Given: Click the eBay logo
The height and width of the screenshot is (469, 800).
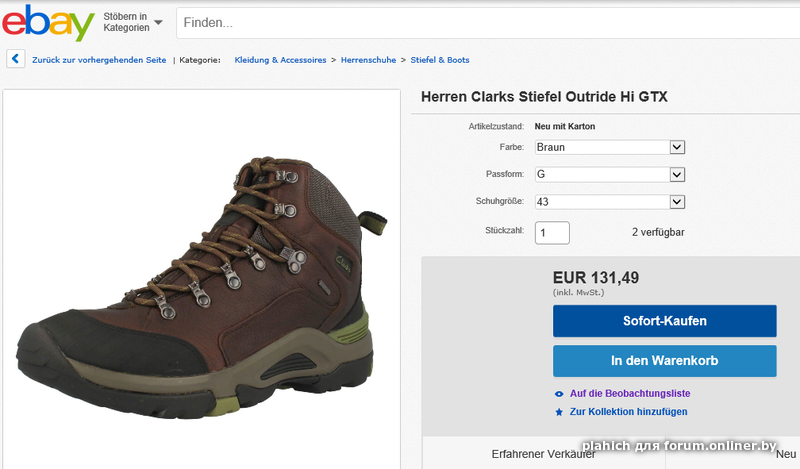Looking at the screenshot, I should click(47, 23).
